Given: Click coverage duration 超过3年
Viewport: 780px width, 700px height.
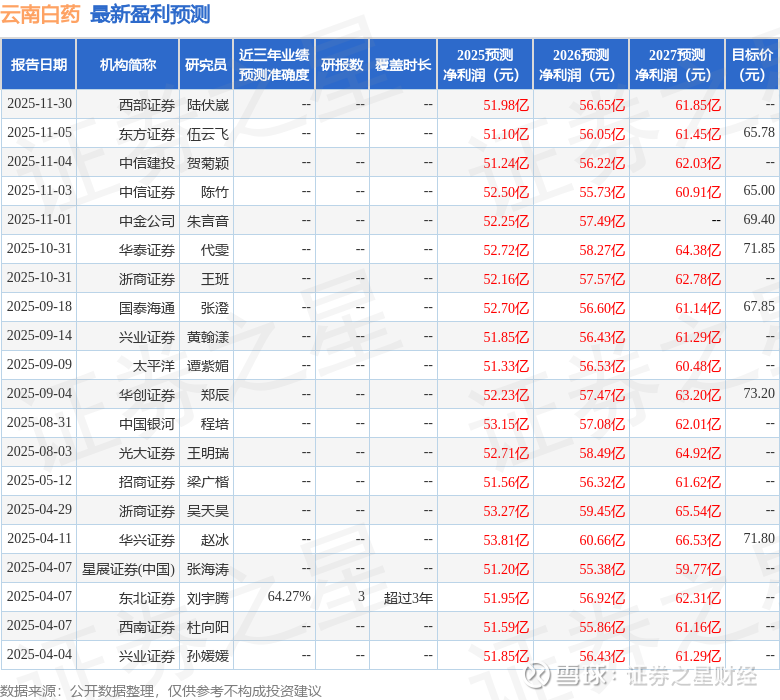Looking at the screenshot, I should click(x=408, y=598).
